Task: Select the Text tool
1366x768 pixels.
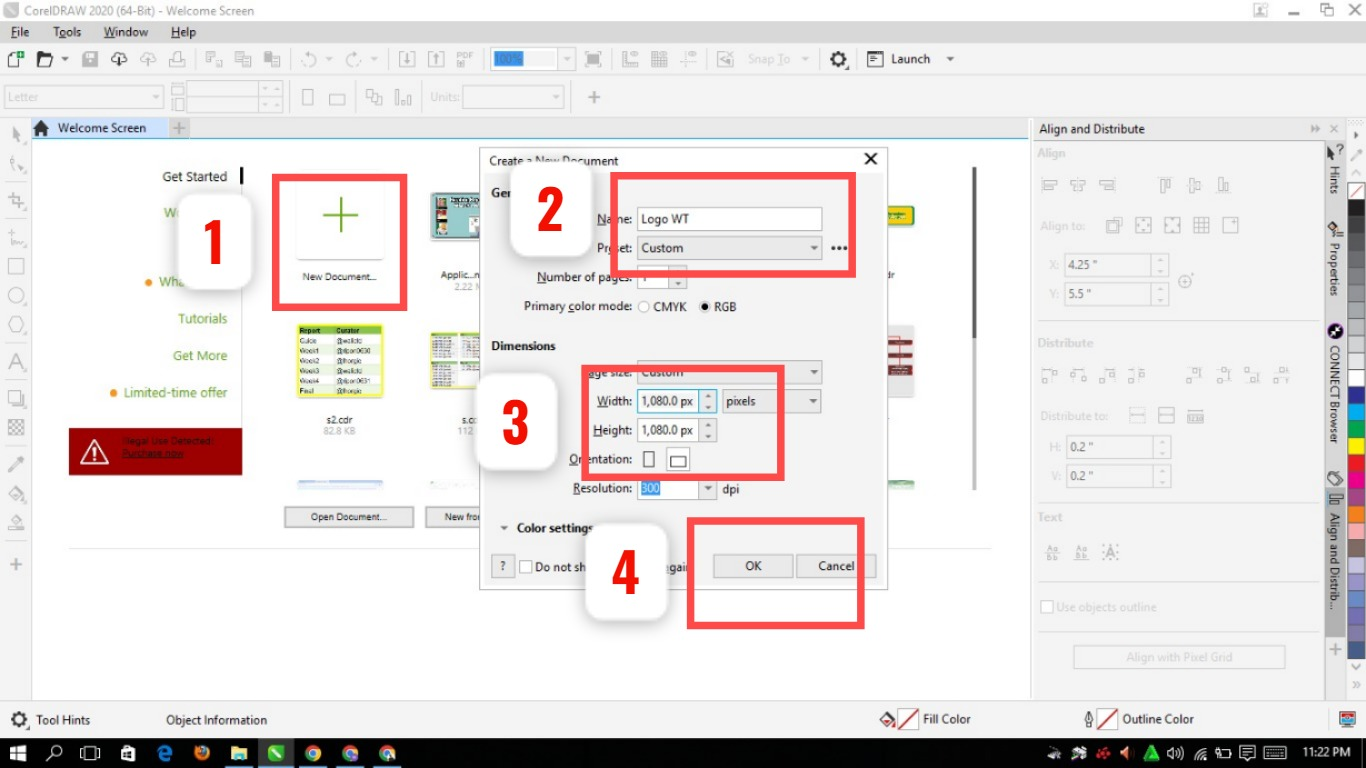Action: coord(16,361)
